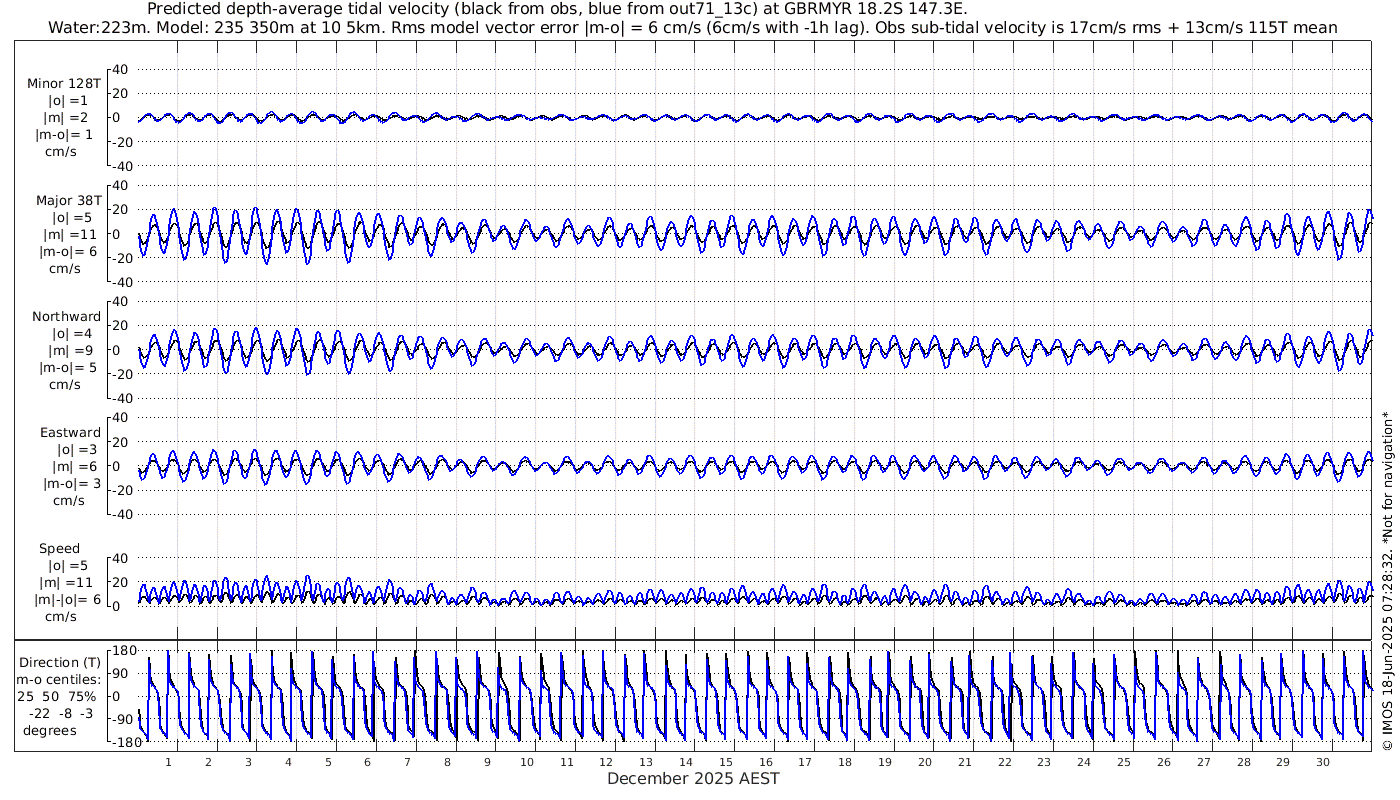Click the 40 tick on the Northward axis
The width and height of the screenshot is (1400, 800).
coord(120,301)
